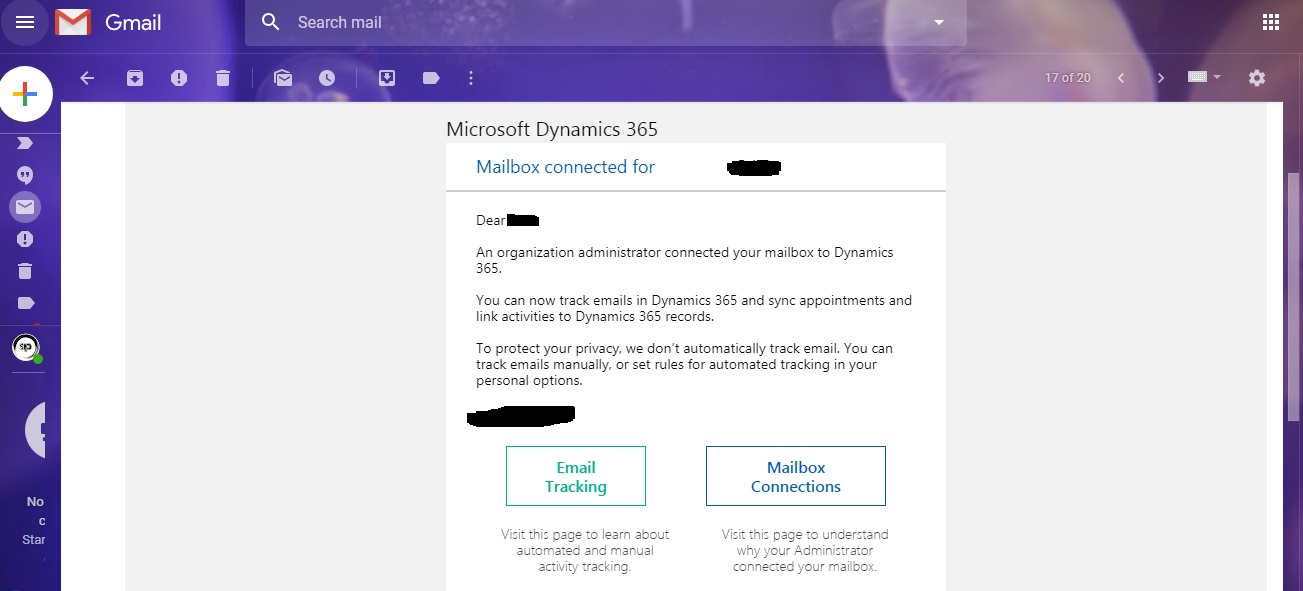The width and height of the screenshot is (1303, 591).
Task: Snooze this email with clock icon
Action: click(x=327, y=78)
